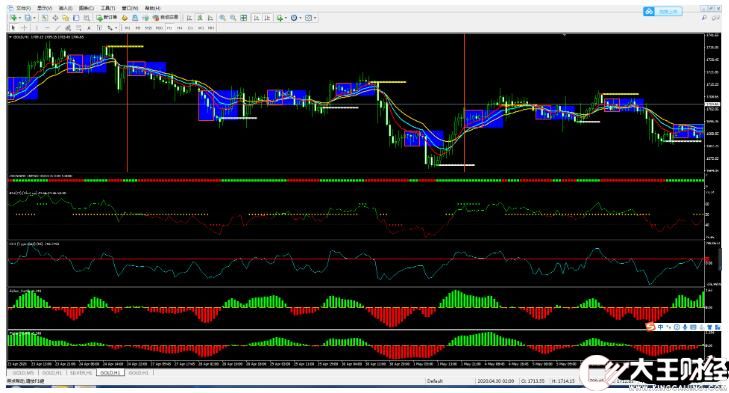The width and height of the screenshot is (729, 393).
Task: Toggle chart shift from right border
Action: click(268, 18)
